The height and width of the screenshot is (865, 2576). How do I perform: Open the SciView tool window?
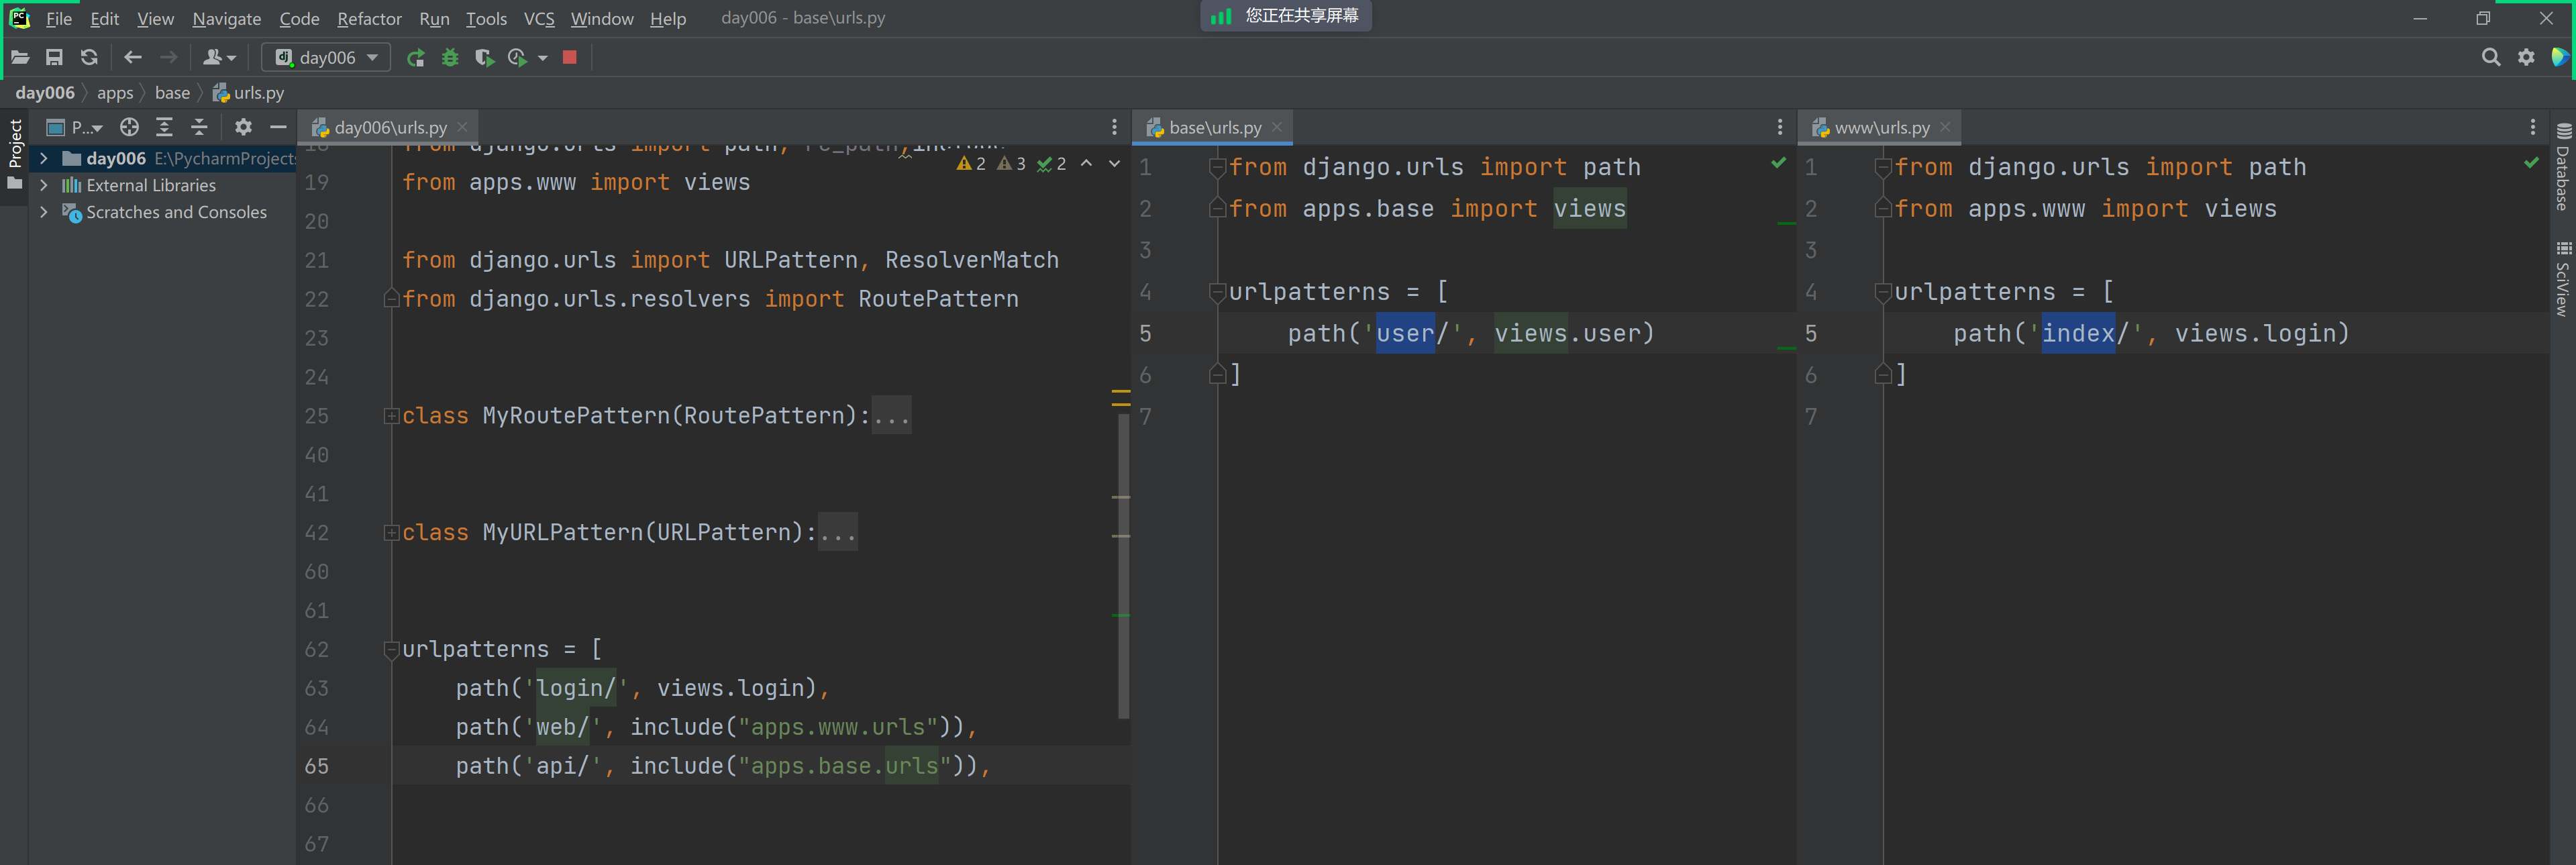coord(2563,280)
